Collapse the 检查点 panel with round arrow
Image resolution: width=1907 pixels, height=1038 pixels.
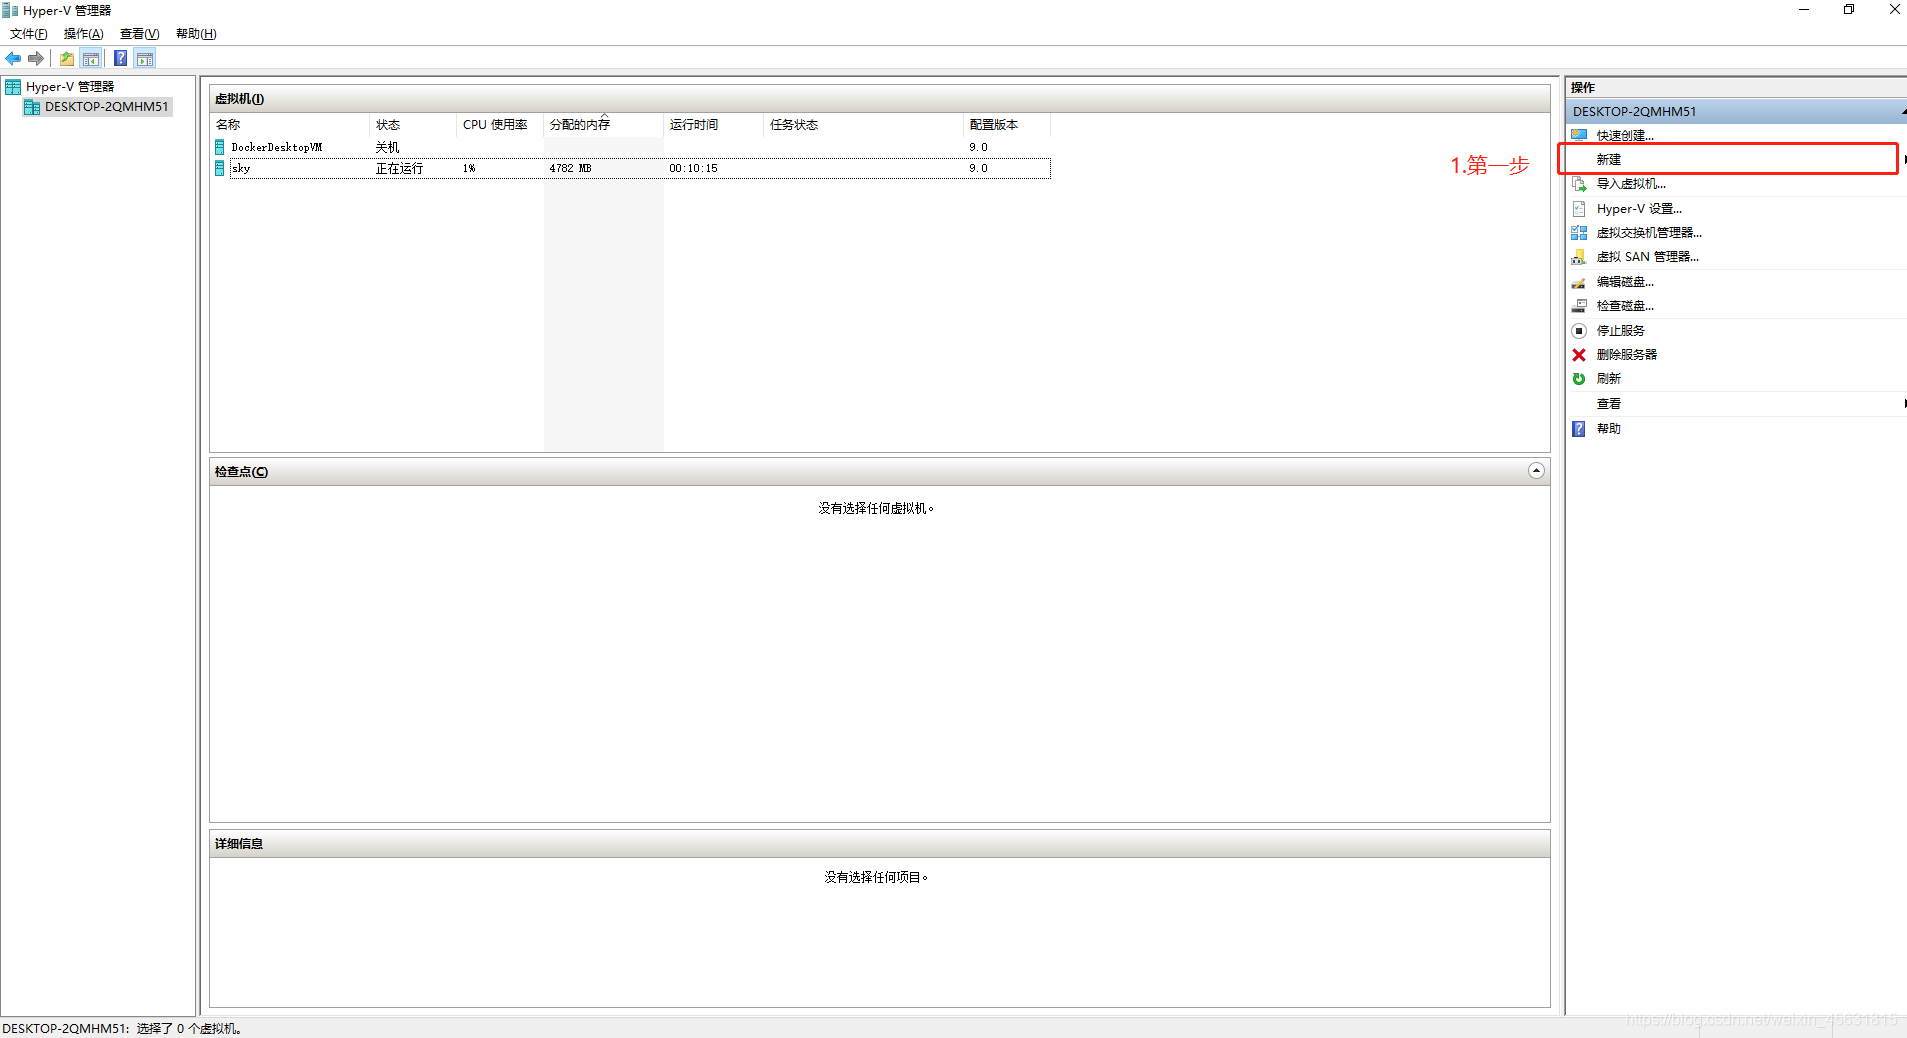[1536, 471]
